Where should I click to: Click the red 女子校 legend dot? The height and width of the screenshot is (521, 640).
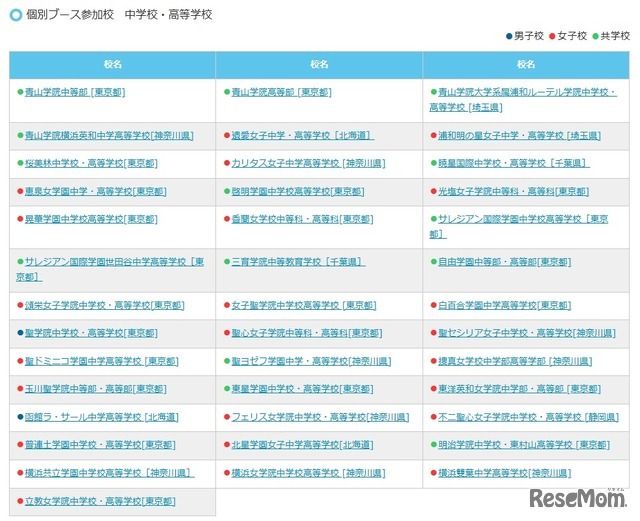551,37
